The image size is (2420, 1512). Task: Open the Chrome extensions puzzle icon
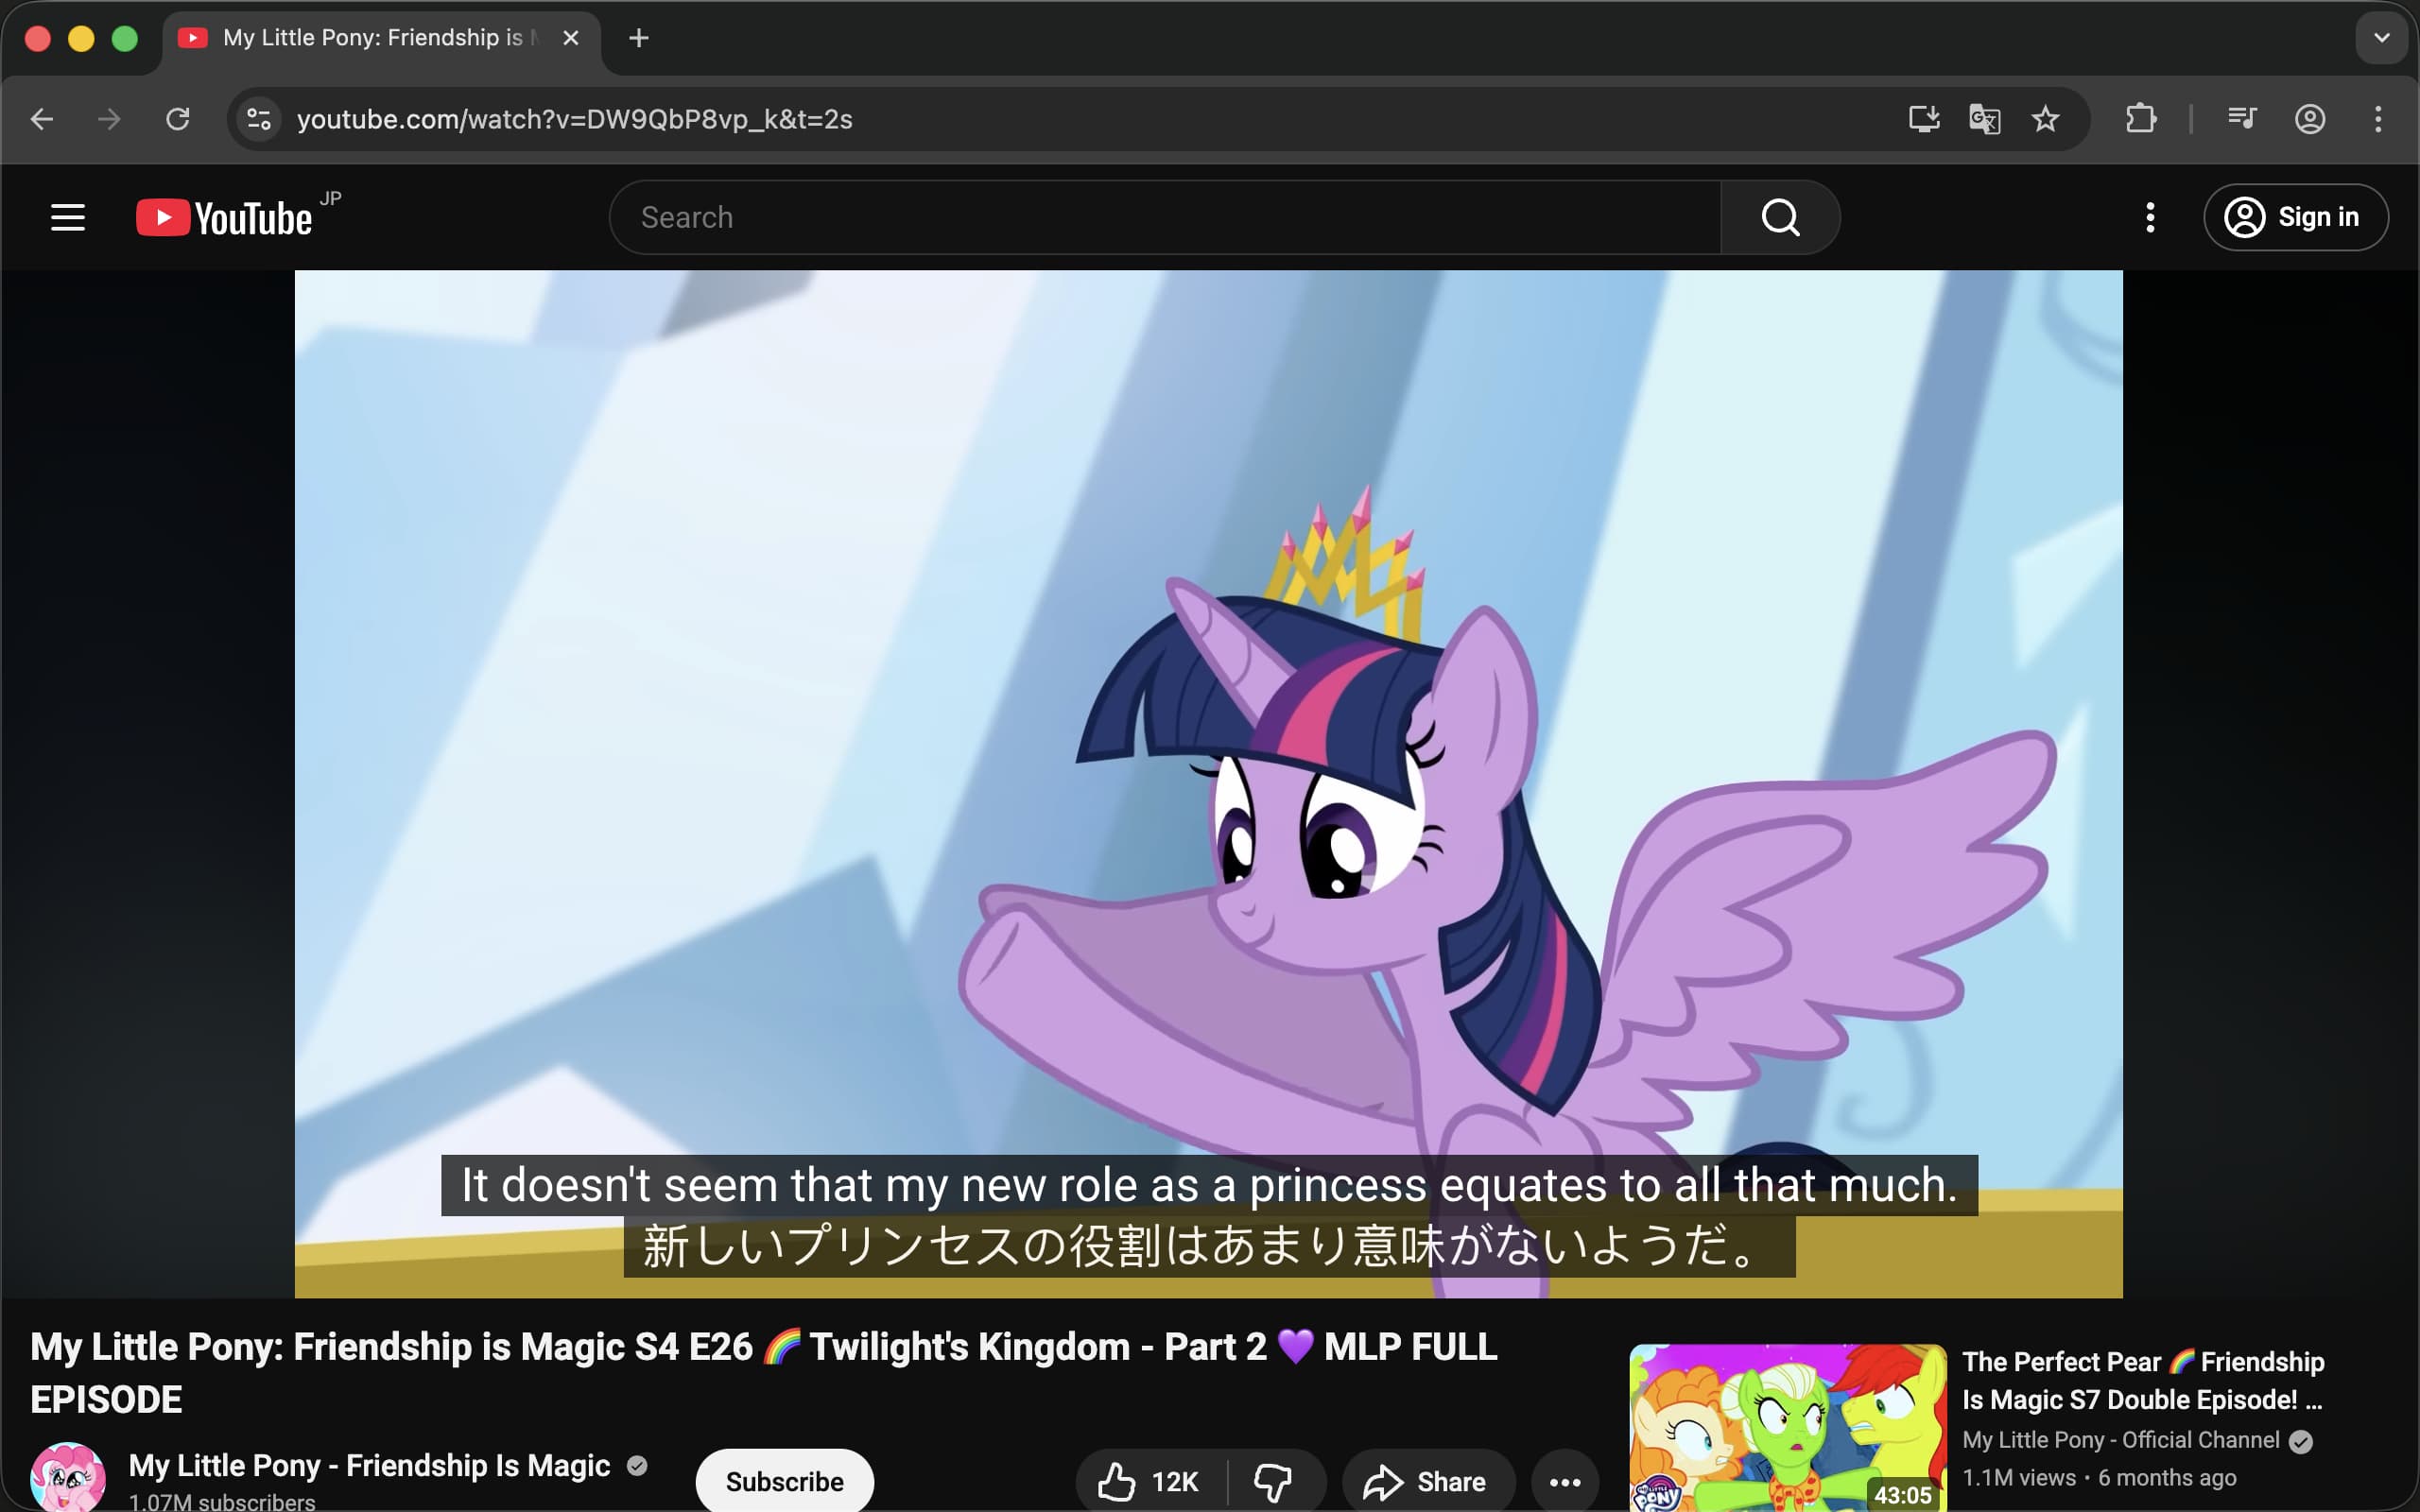(2141, 119)
